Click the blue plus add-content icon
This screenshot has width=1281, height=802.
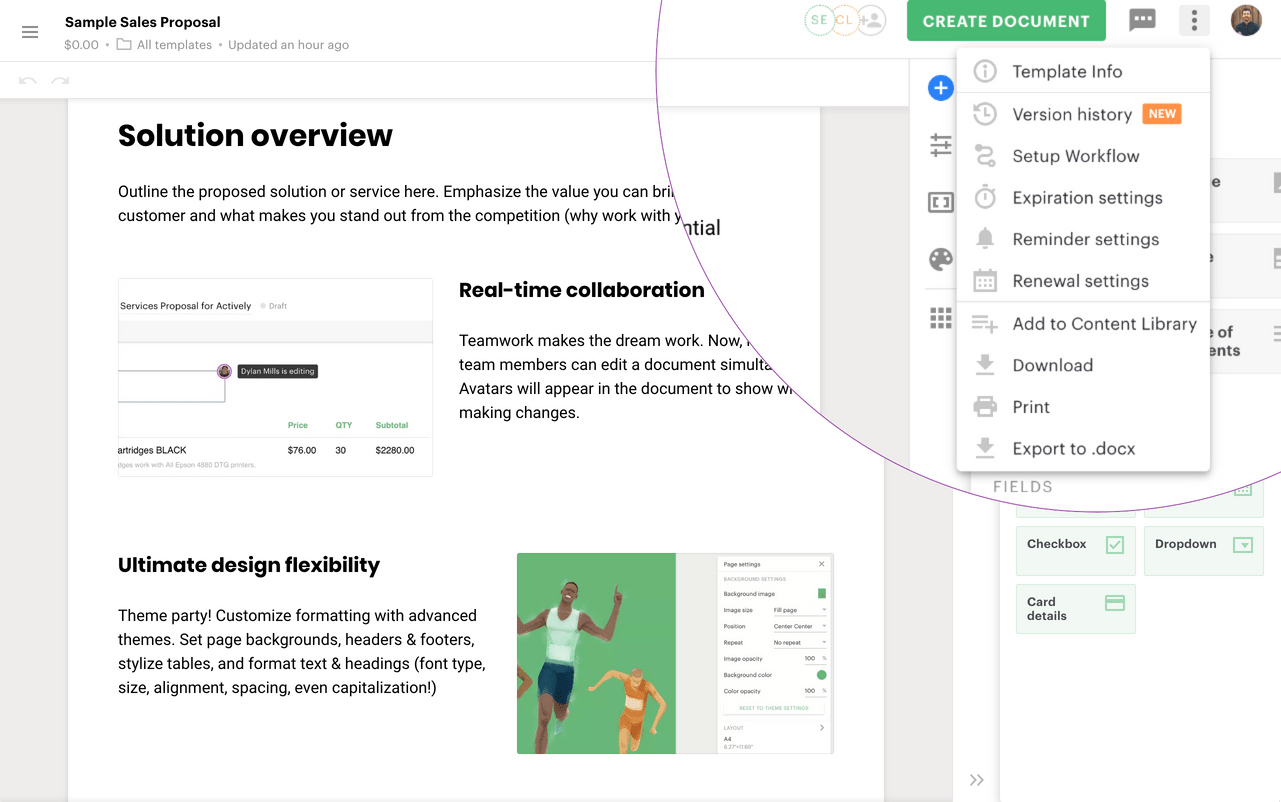click(941, 88)
